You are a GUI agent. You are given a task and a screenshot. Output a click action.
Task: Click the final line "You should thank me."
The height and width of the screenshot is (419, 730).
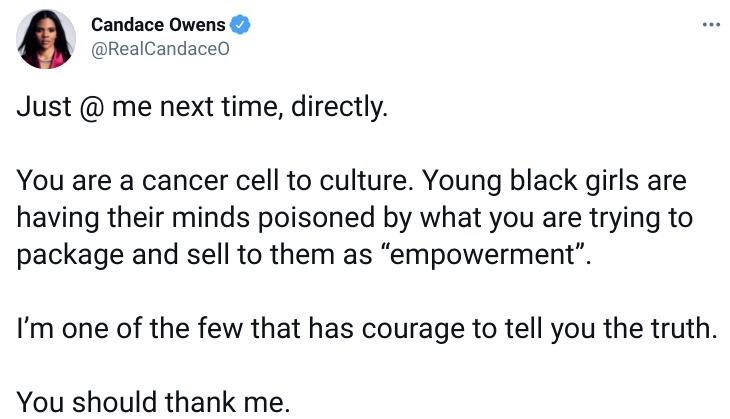[x=154, y=401]
